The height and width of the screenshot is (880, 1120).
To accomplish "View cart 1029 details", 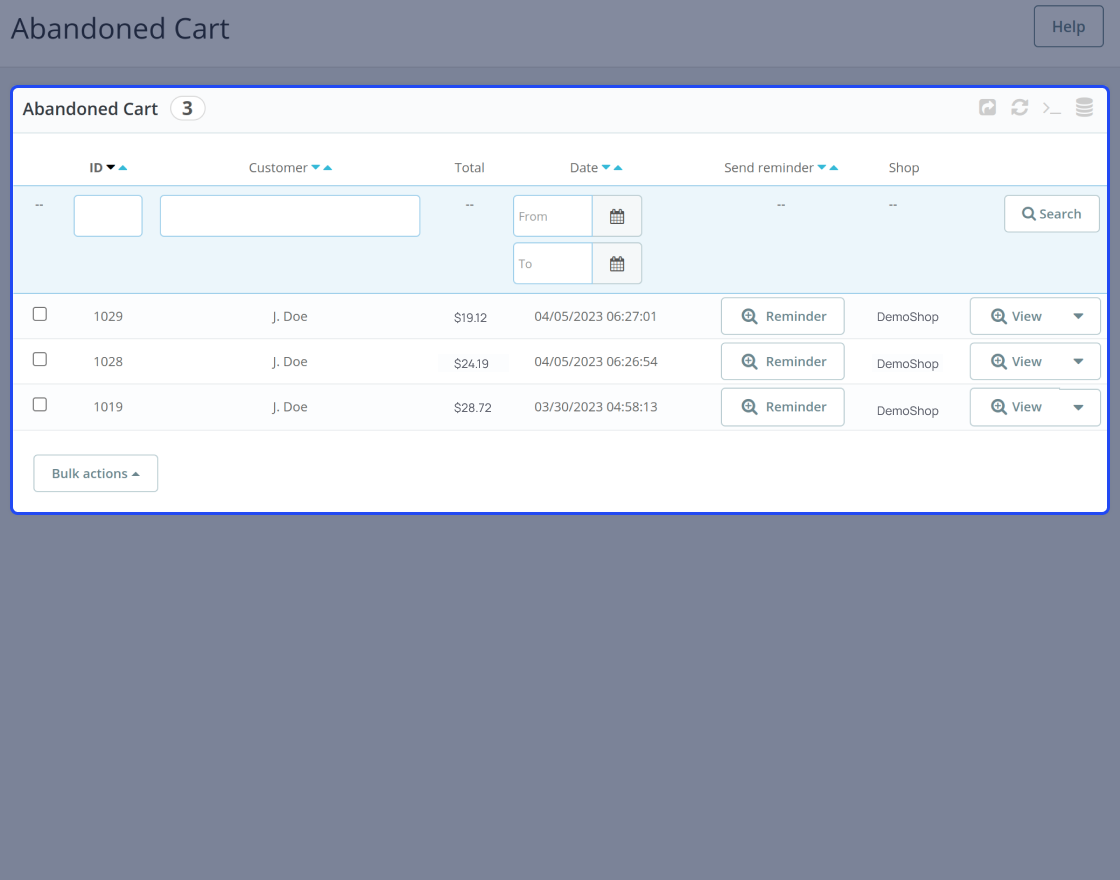I will [x=1016, y=316].
